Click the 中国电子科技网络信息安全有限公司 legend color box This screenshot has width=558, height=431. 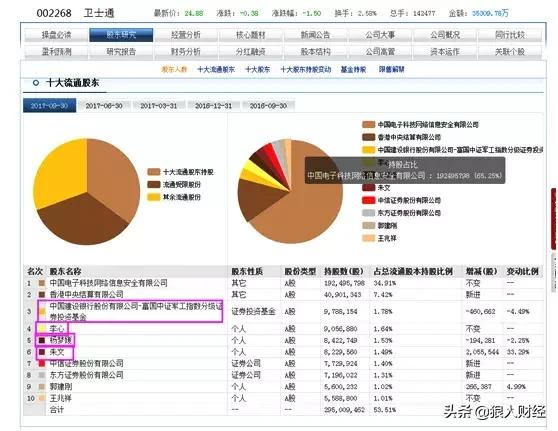tap(369, 124)
